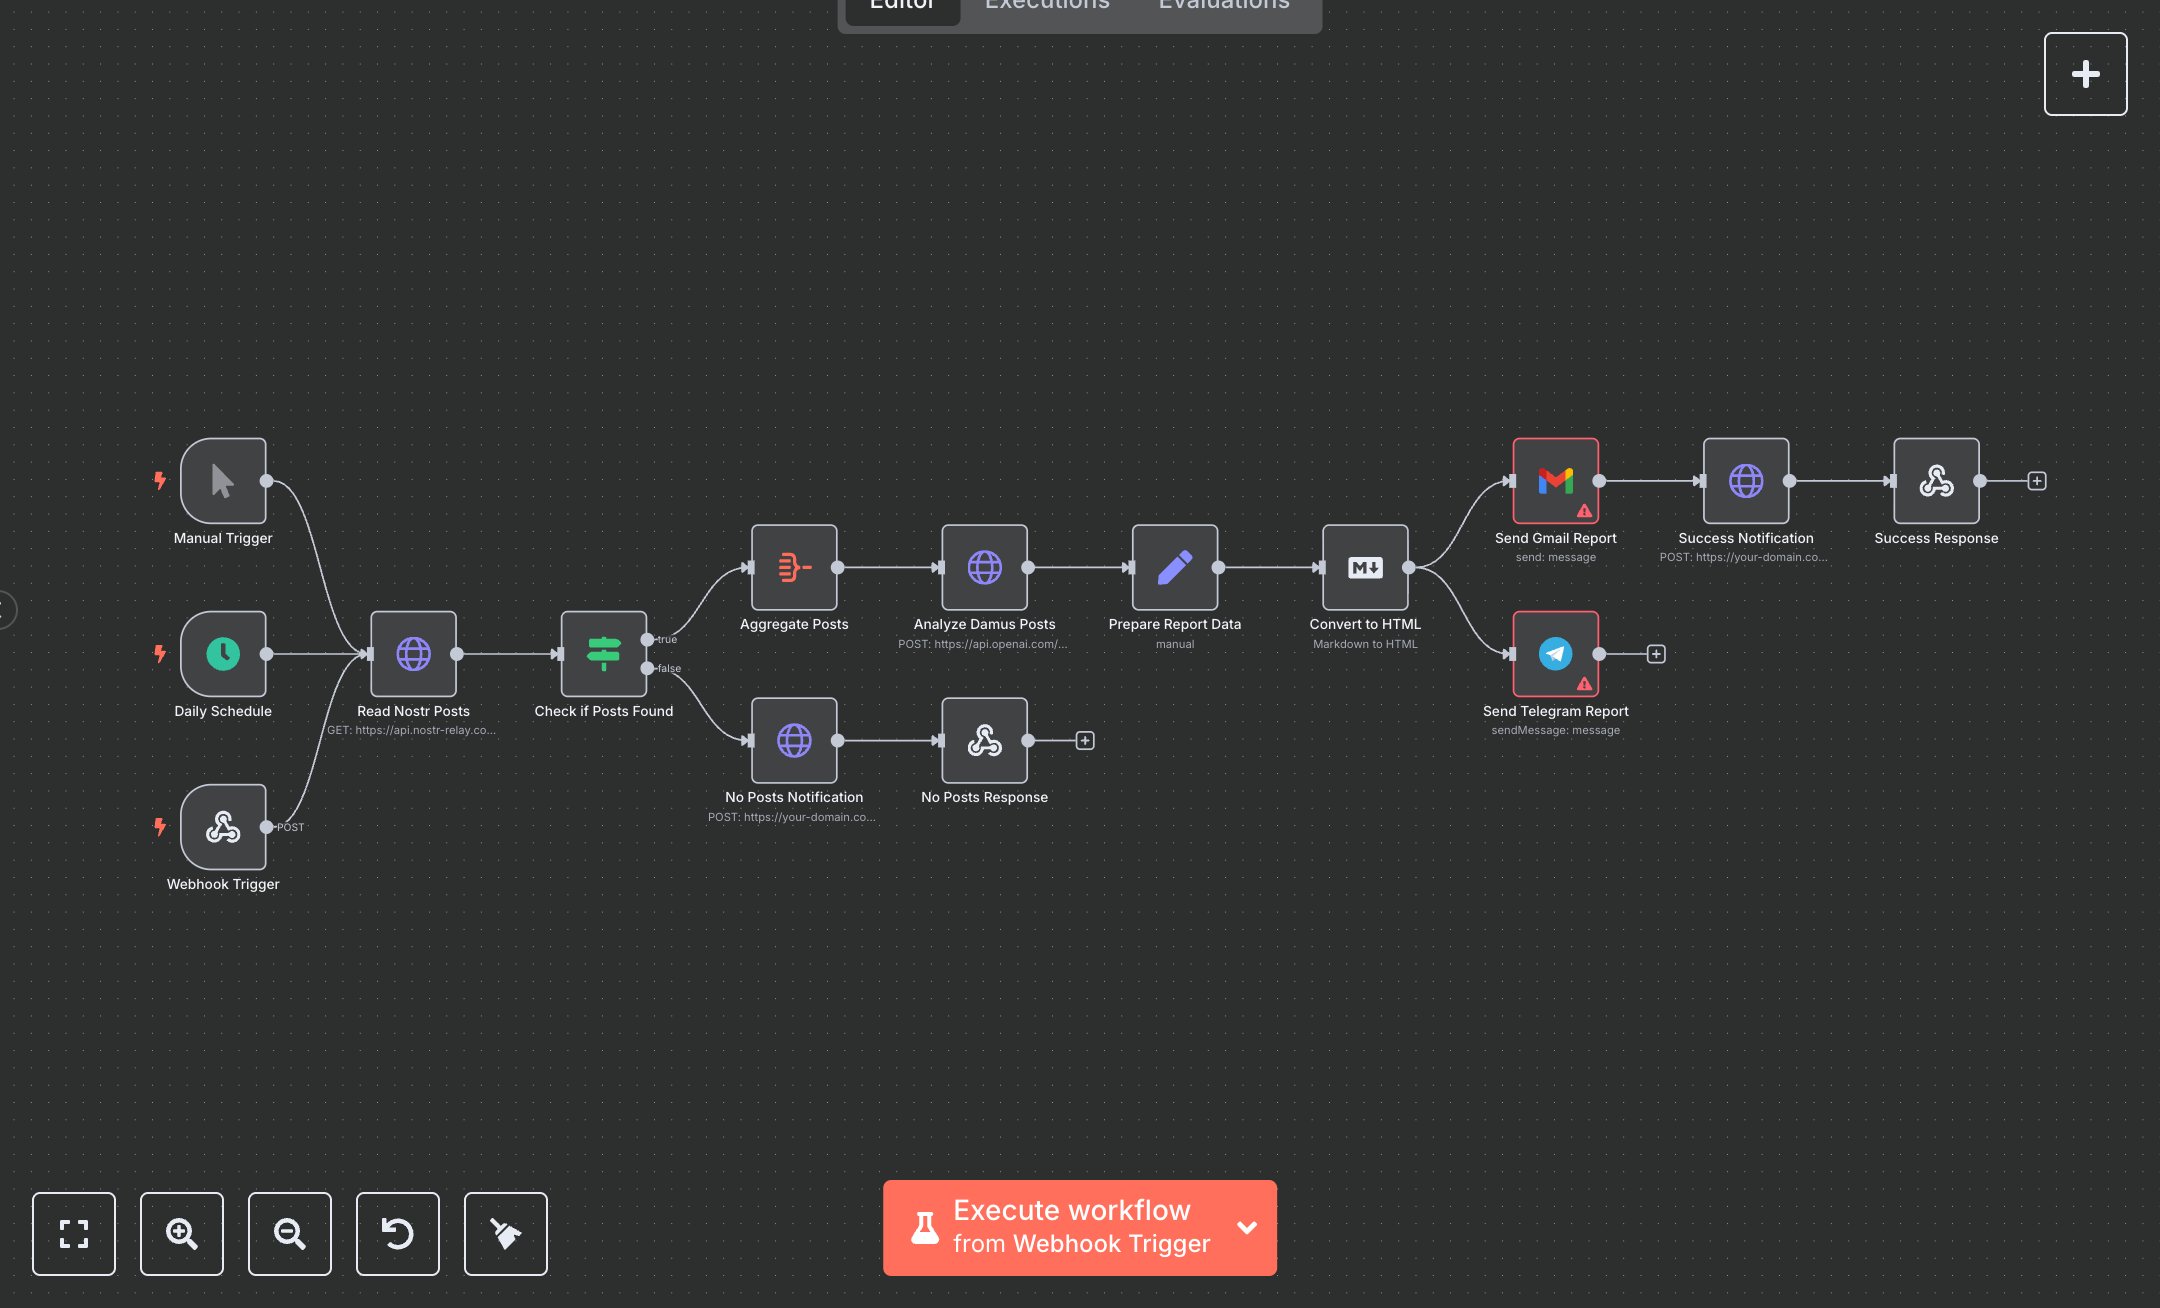The width and height of the screenshot is (2160, 1308).
Task: Select the Prepare Report Data pencil node
Action: pyautogui.click(x=1174, y=567)
